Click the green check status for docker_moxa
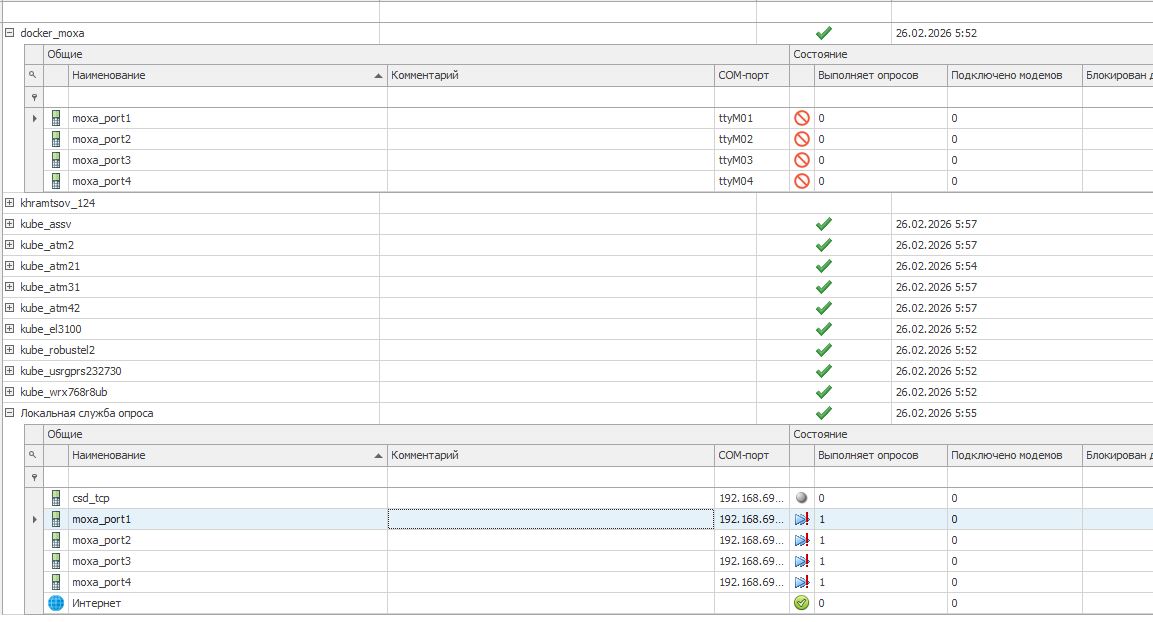This screenshot has width=1153, height=622. (x=824, y=33)
